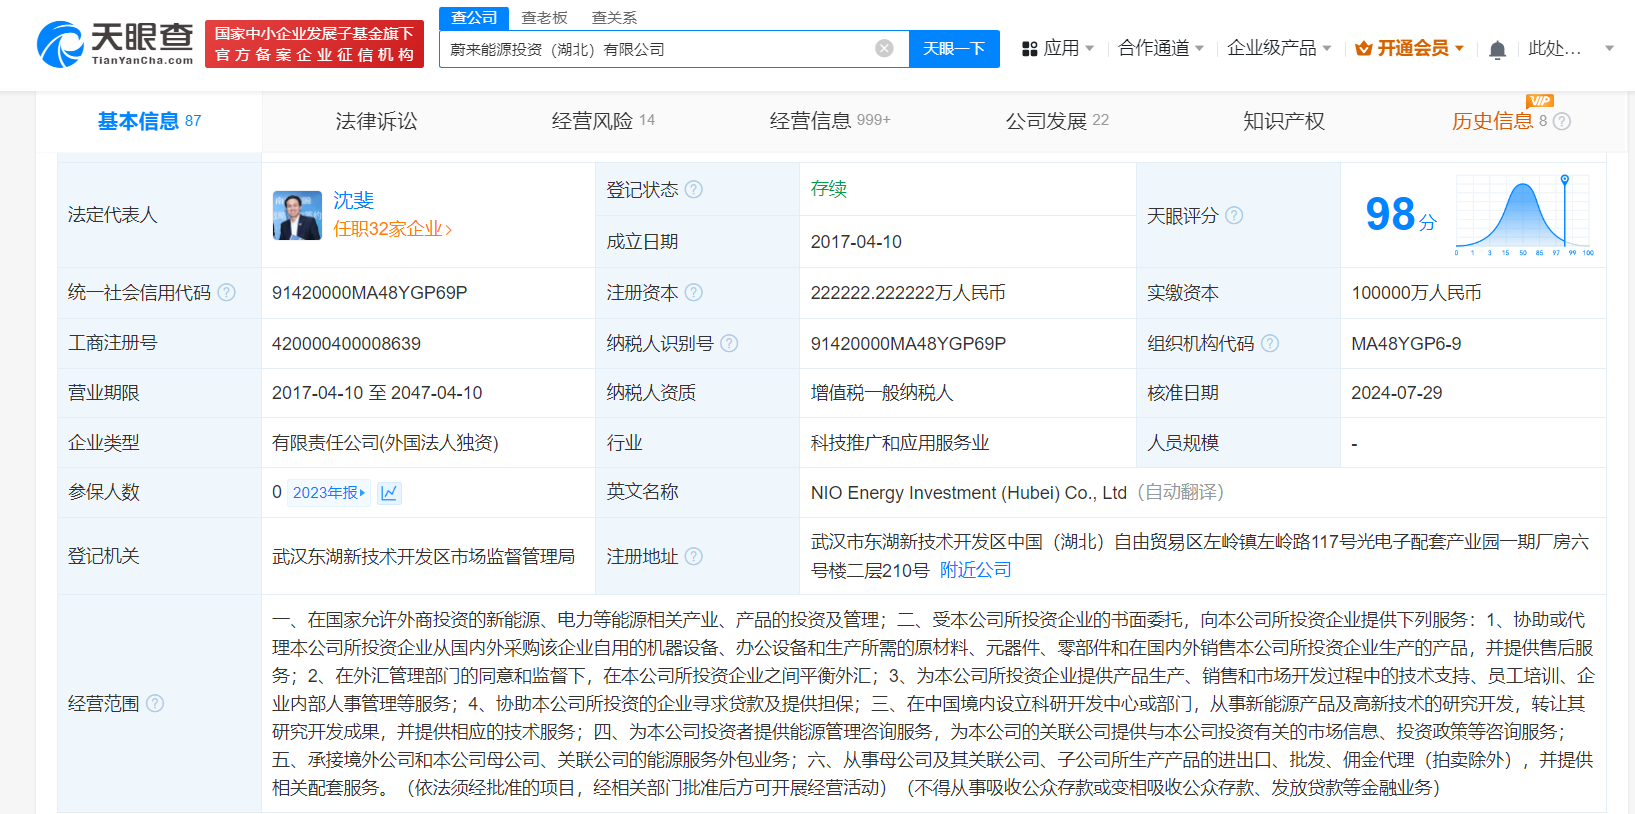
Task: Switch to the 法律诉讼 tab
Action: [376, 121]
